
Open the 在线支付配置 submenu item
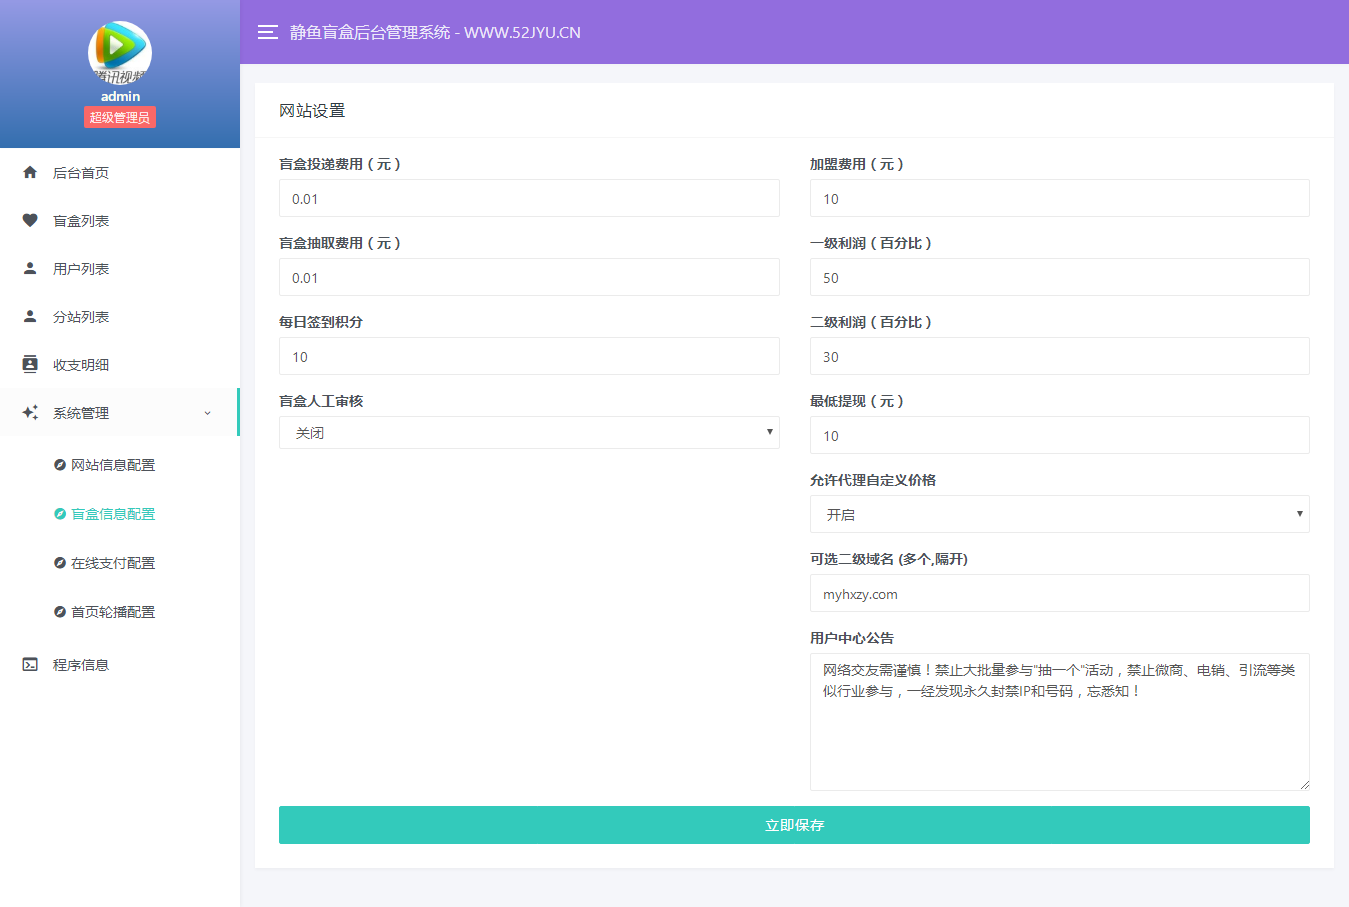tap(112, 563)
